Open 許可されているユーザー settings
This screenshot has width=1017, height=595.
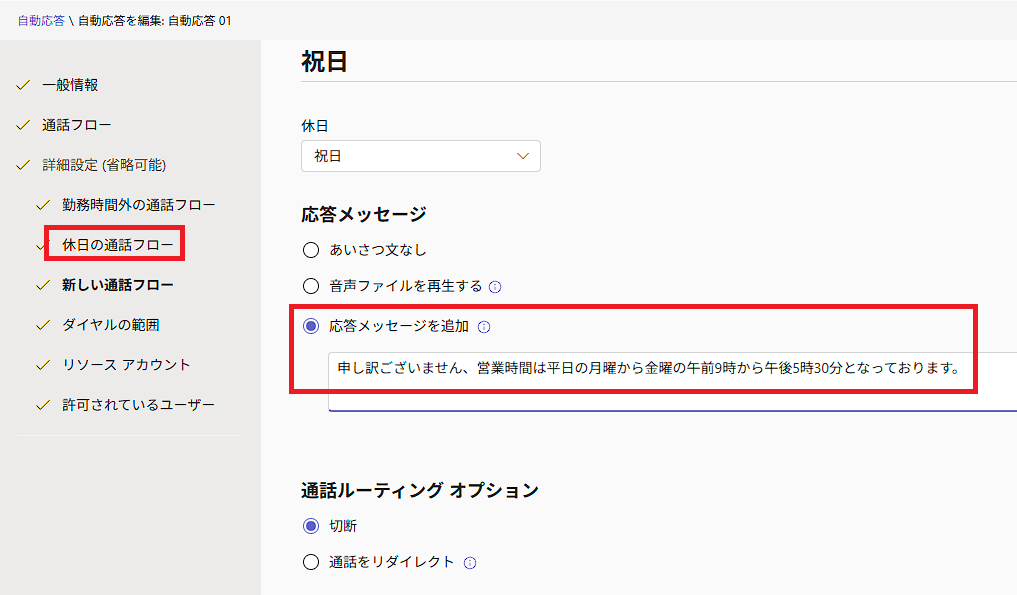point(138,405)
